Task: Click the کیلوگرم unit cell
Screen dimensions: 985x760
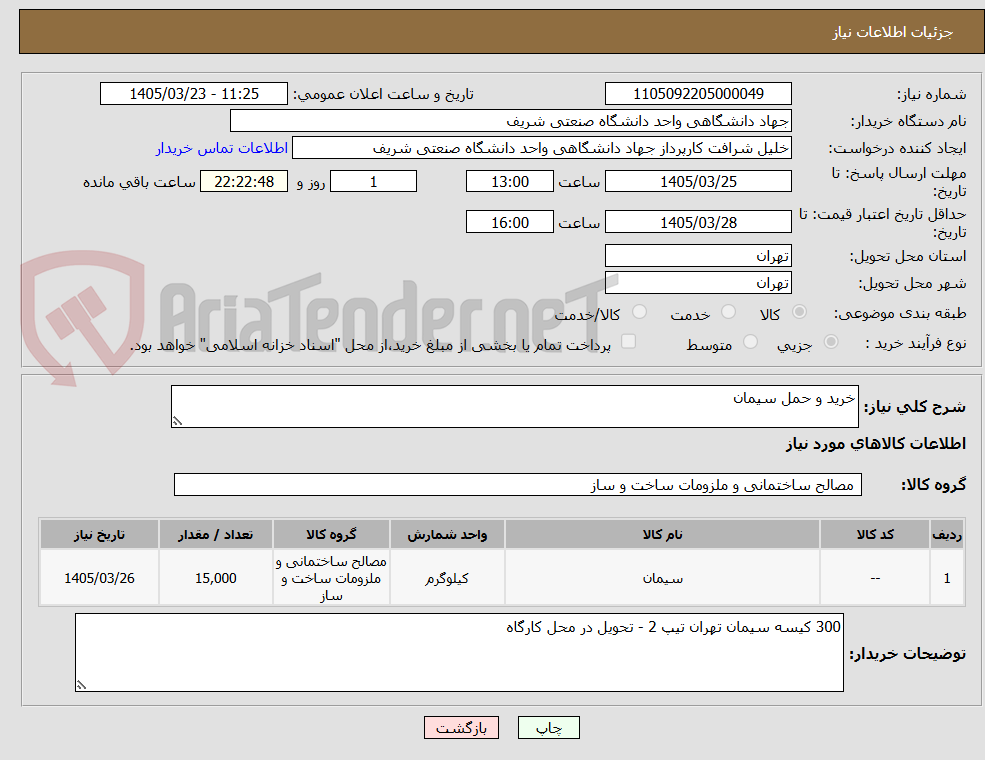Action: coord(447,578)
